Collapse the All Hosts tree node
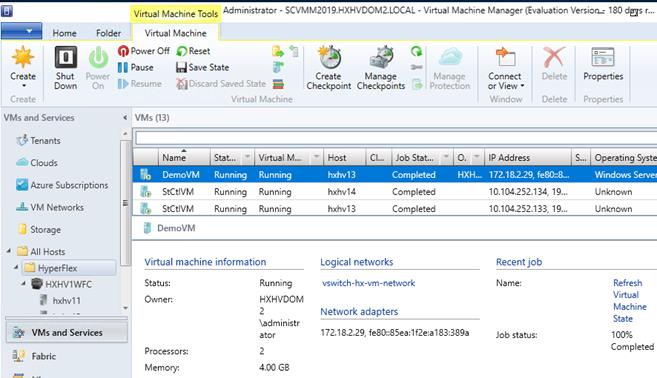 coord(8,251)
